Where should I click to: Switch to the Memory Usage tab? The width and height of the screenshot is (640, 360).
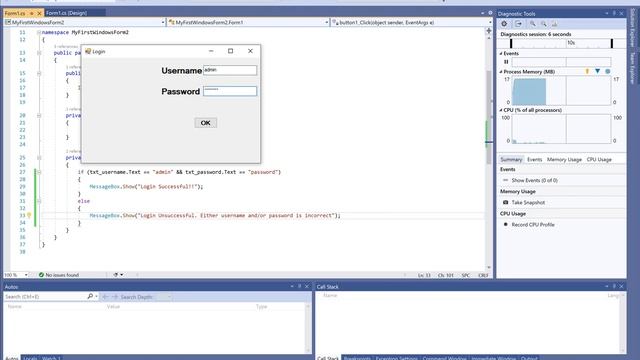coord(564,160)
